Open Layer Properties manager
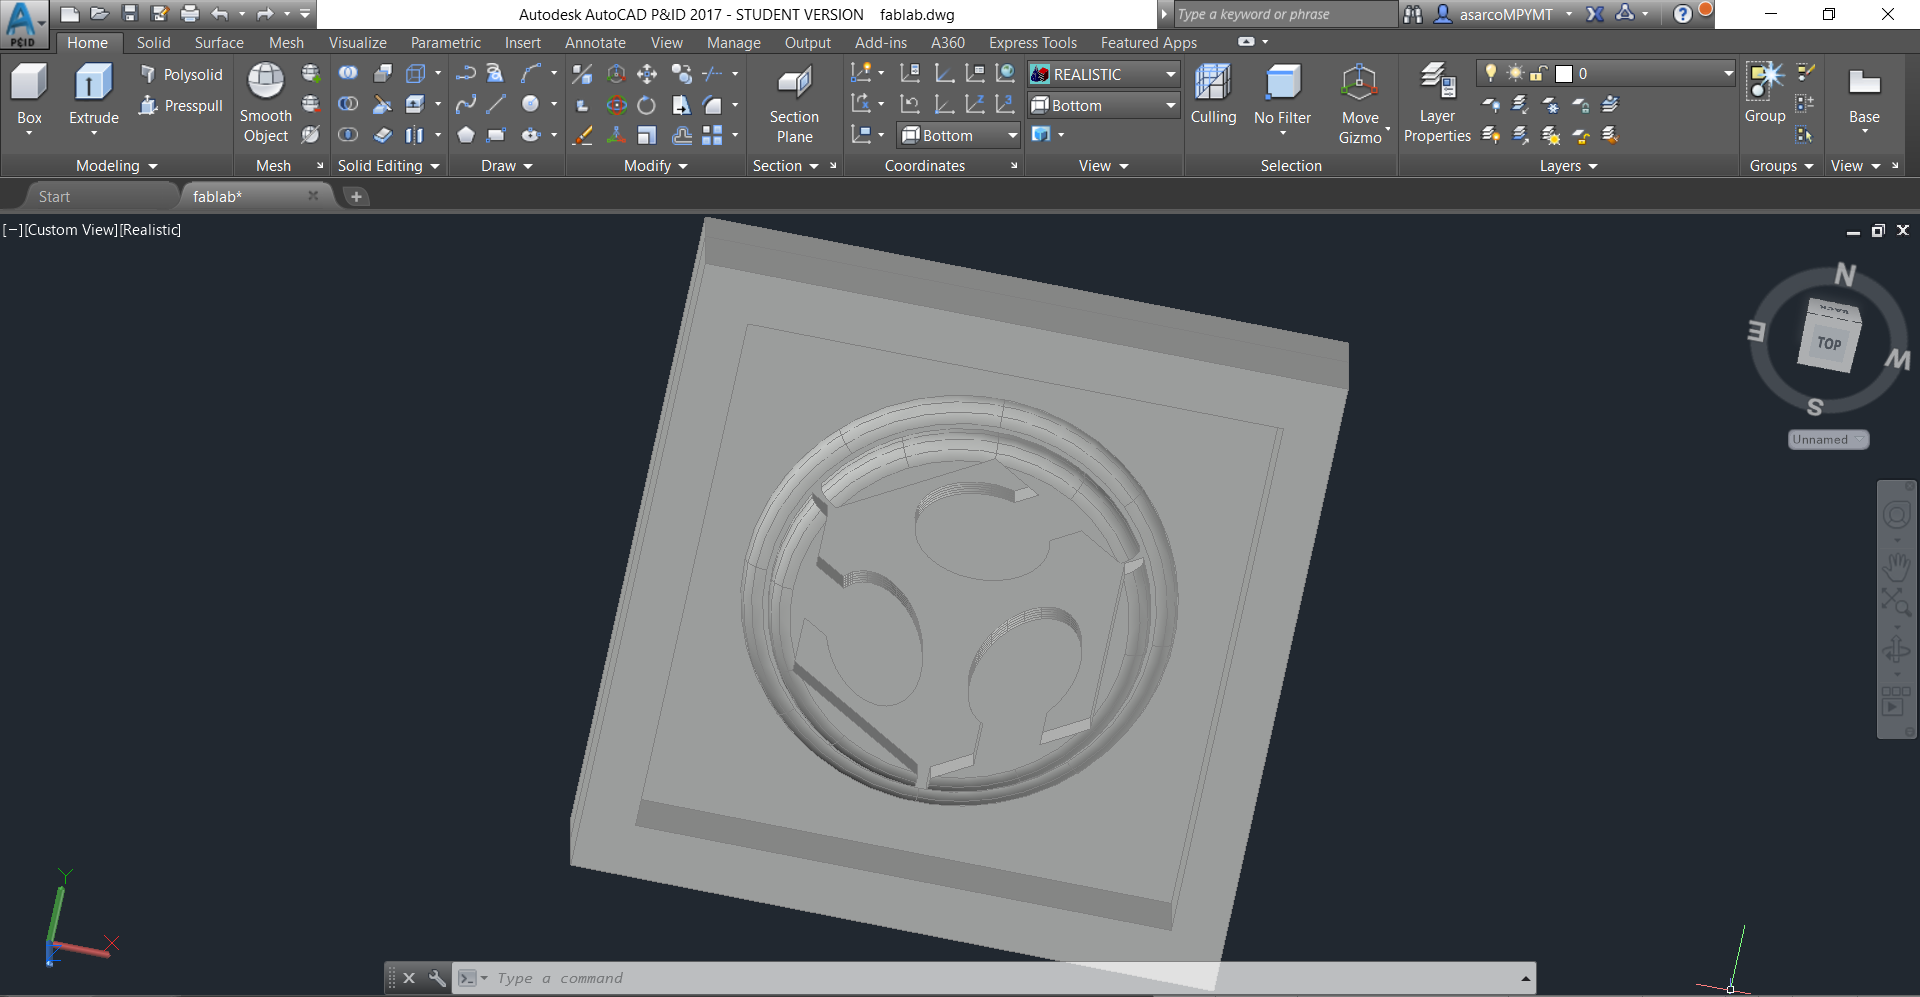This screenshot has width=1920, height=997. pyautogui.click(x=1437, y=103)
